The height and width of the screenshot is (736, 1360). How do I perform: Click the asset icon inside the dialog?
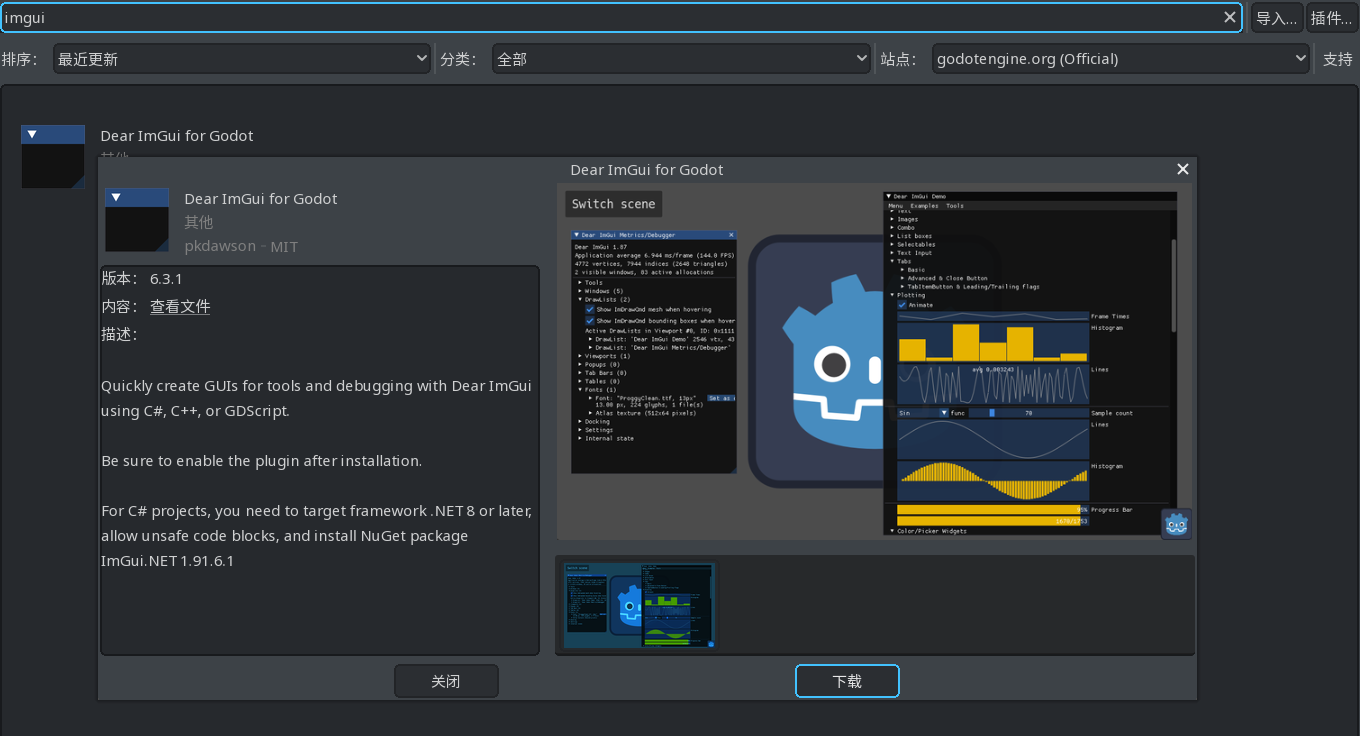pyautogui.click(x=137, y=220)
